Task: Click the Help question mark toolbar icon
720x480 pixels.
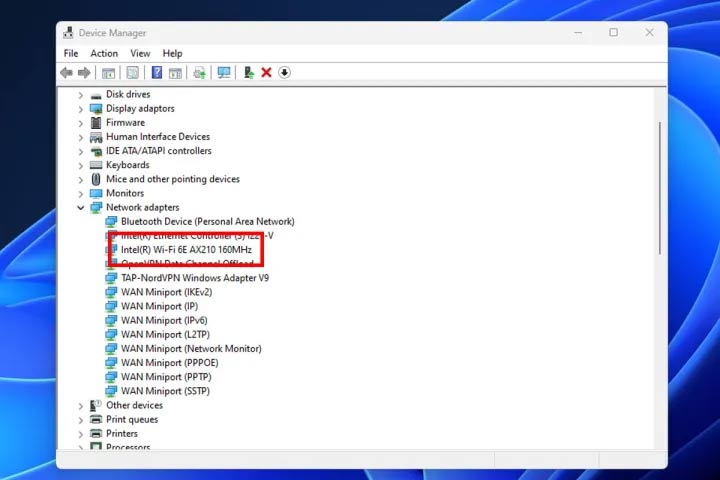Action: (157, 73)
